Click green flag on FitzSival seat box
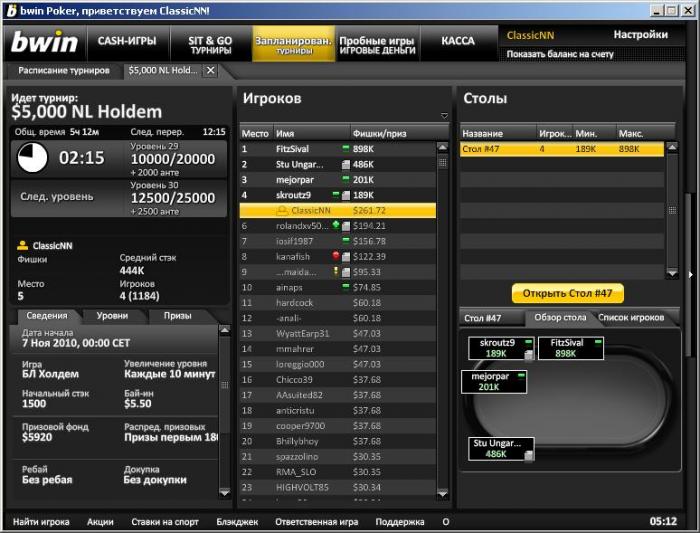 (x=598, y=342)
